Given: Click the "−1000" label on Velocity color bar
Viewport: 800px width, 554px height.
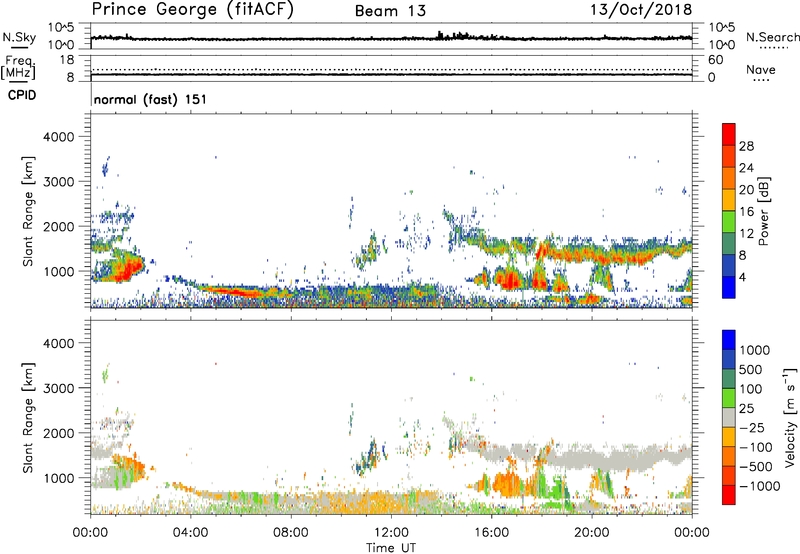Looking at the screenshot, I should (x=760, y=486).
